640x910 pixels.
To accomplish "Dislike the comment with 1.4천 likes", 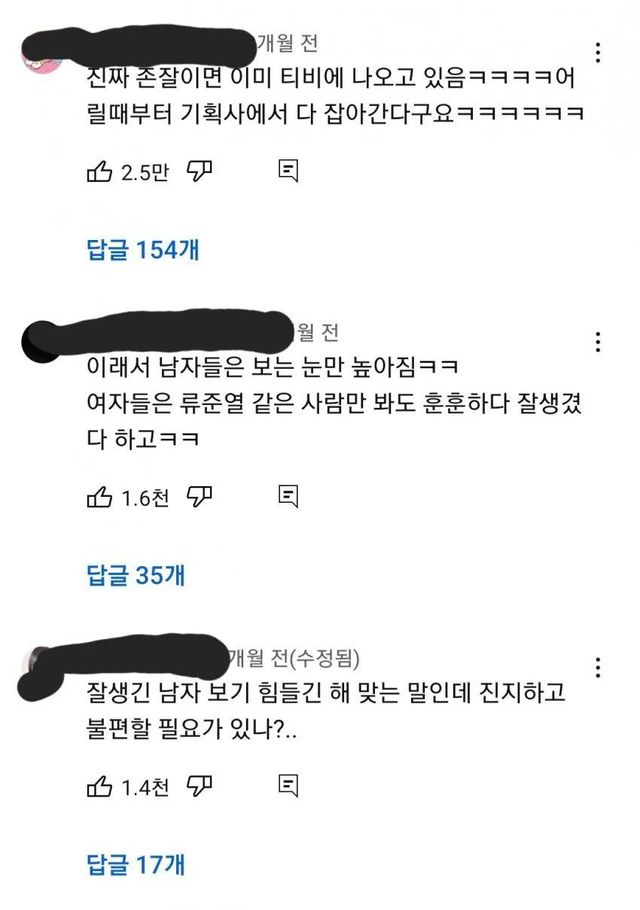I will (199, 786).
